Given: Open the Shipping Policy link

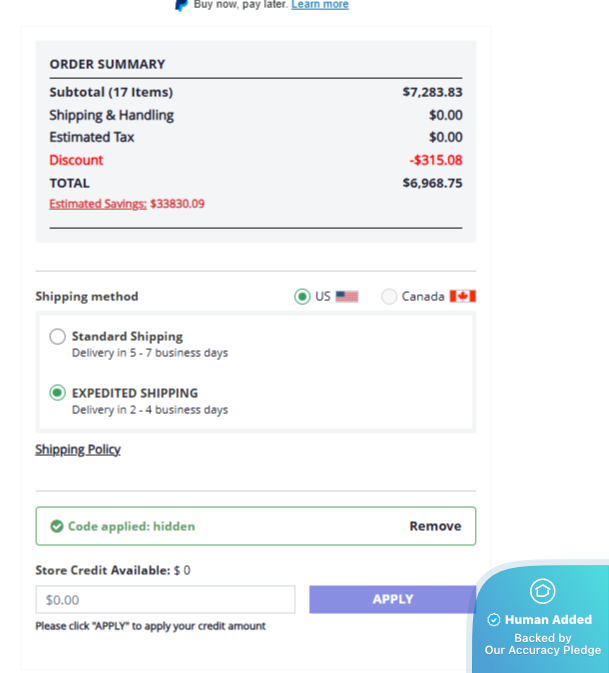Looking at the screenshot, I should point(78,450).
